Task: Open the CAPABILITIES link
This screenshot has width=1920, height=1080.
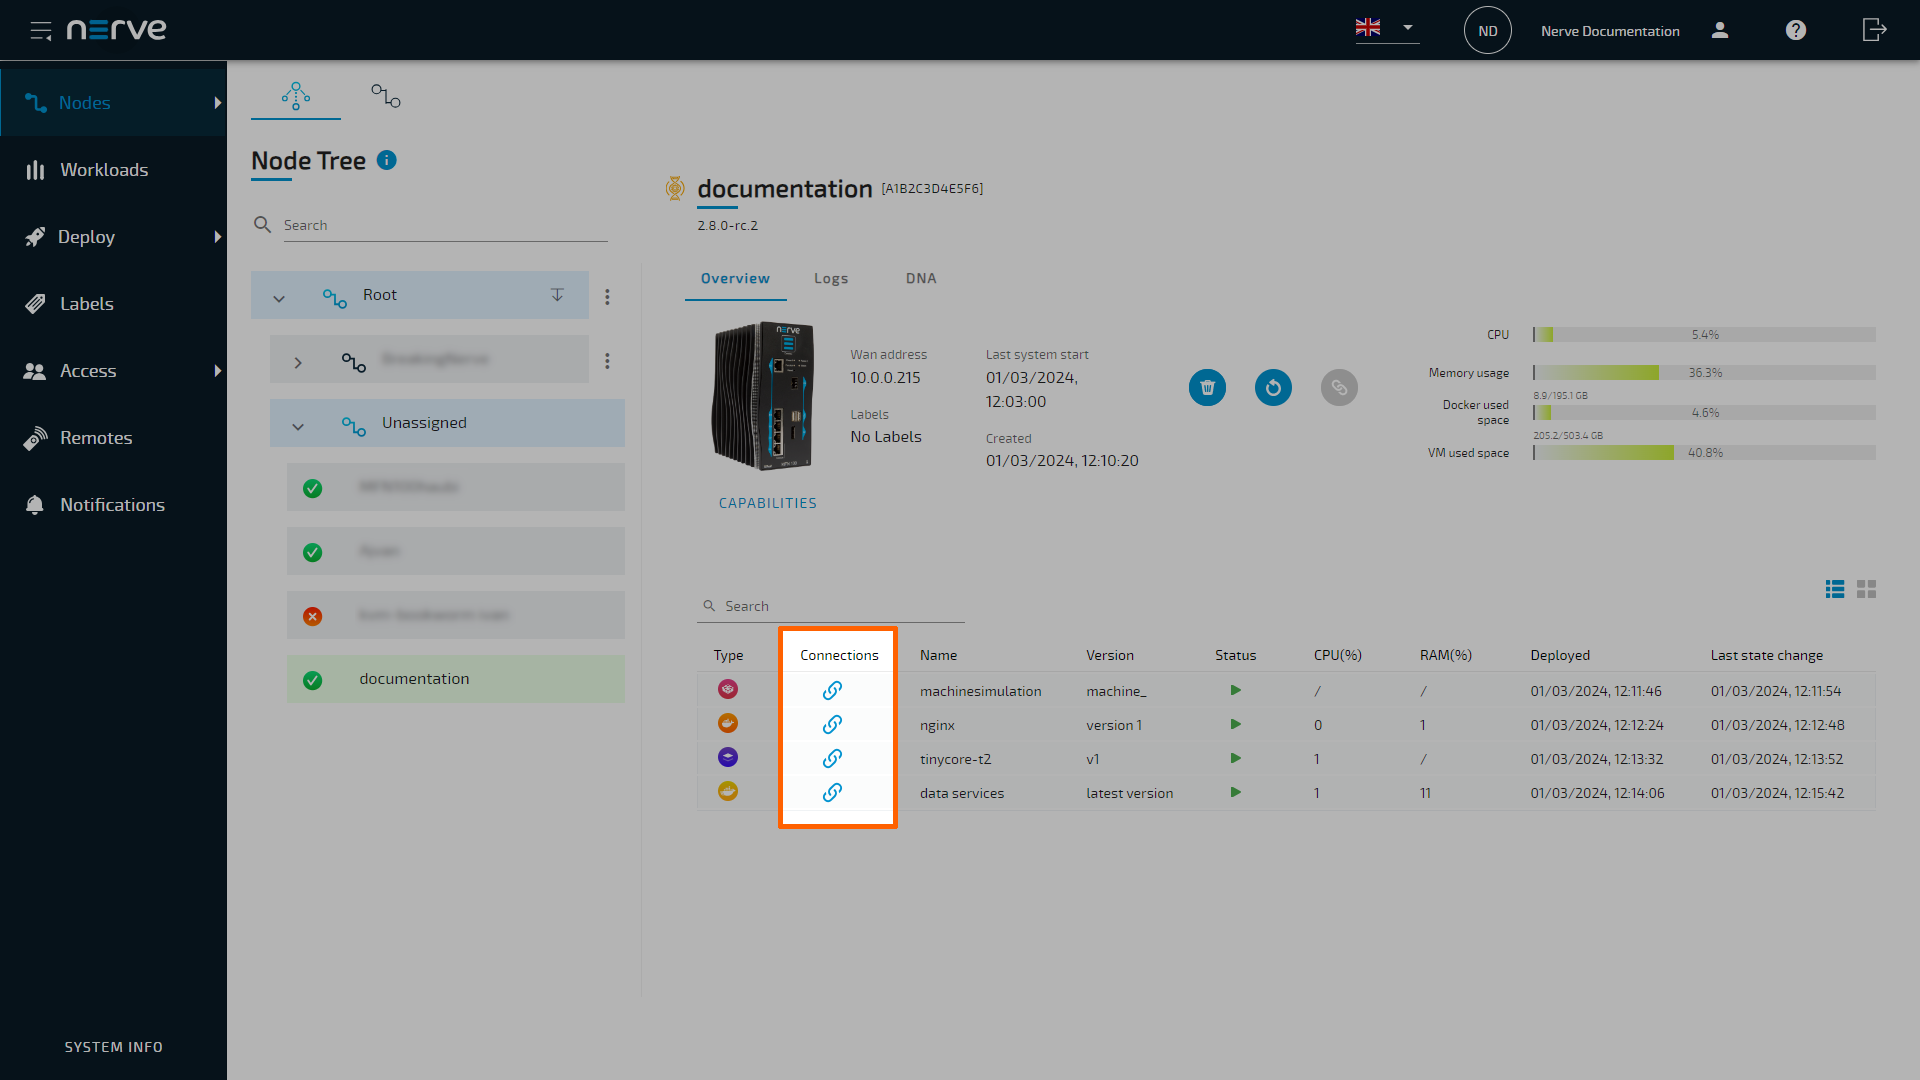Action: click(767, 503)
